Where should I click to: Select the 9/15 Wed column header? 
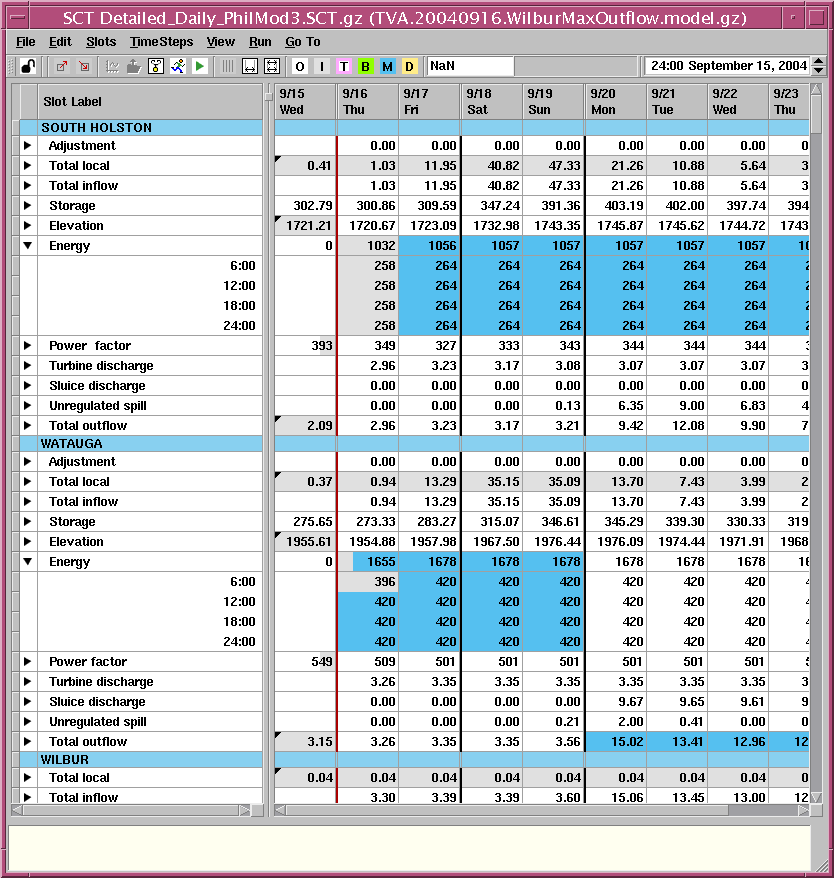[x=305, y=101]
